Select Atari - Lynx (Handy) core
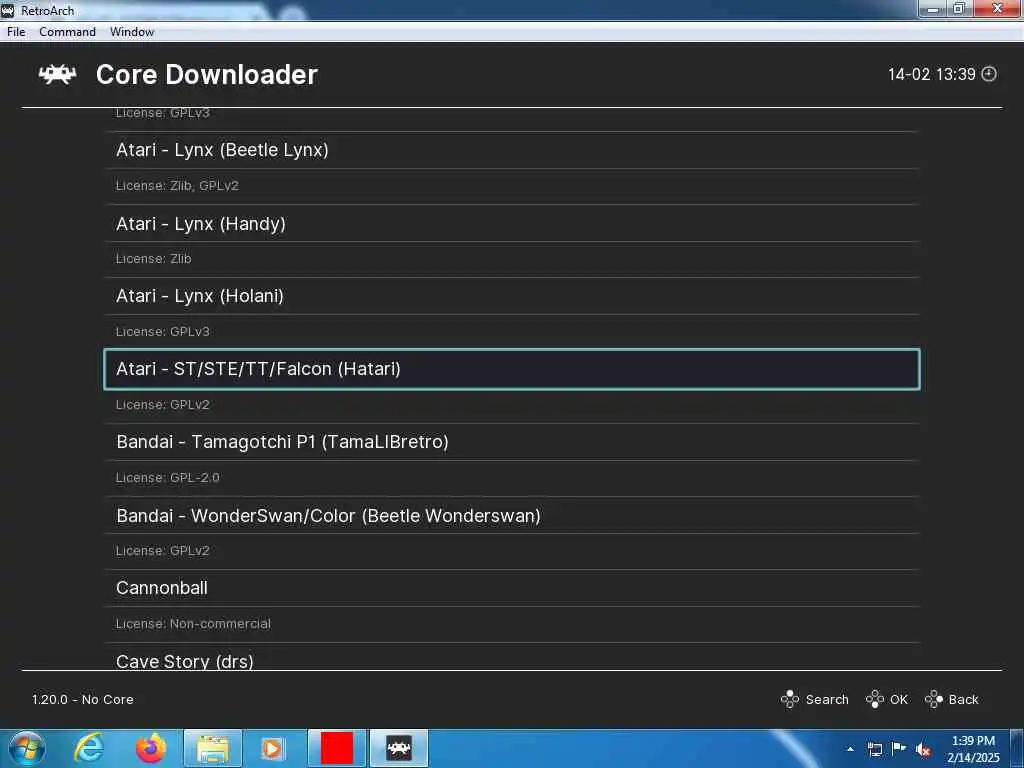This screenshot has height=768, width=1024. [512, 223]
